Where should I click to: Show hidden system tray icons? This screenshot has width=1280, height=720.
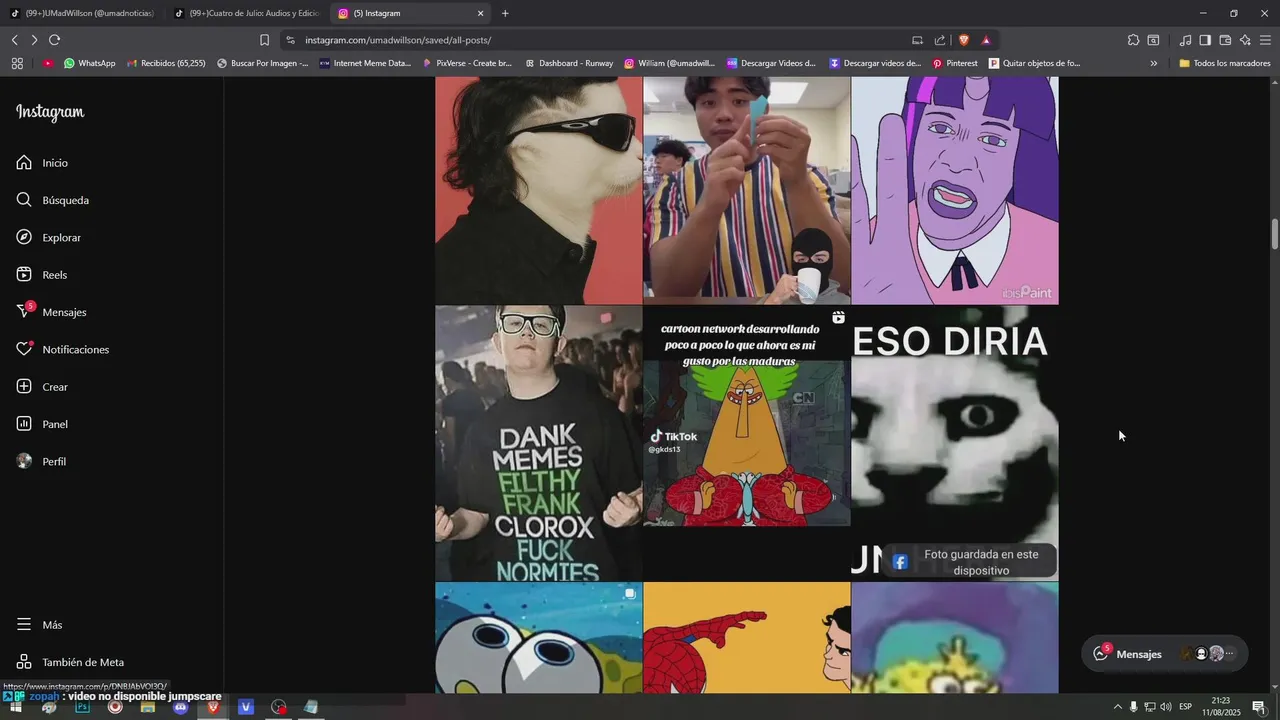pos(1117,707)
